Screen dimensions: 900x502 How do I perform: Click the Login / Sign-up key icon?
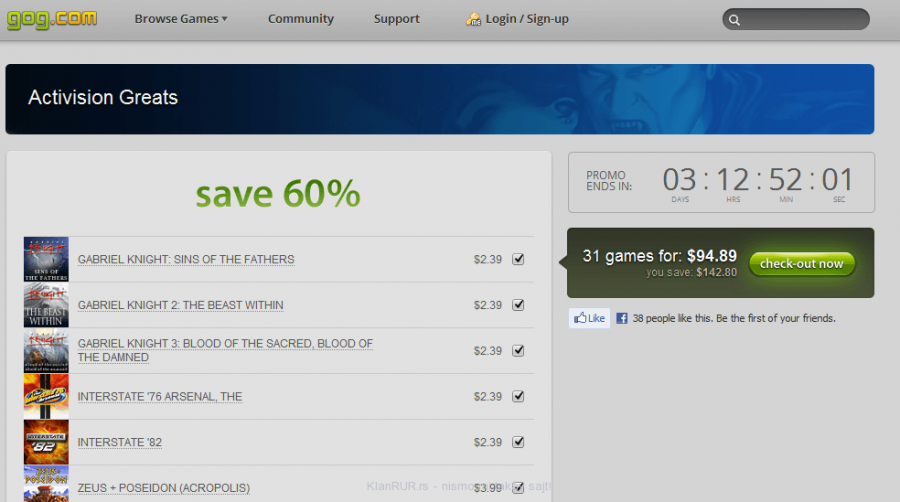point(474,19)
